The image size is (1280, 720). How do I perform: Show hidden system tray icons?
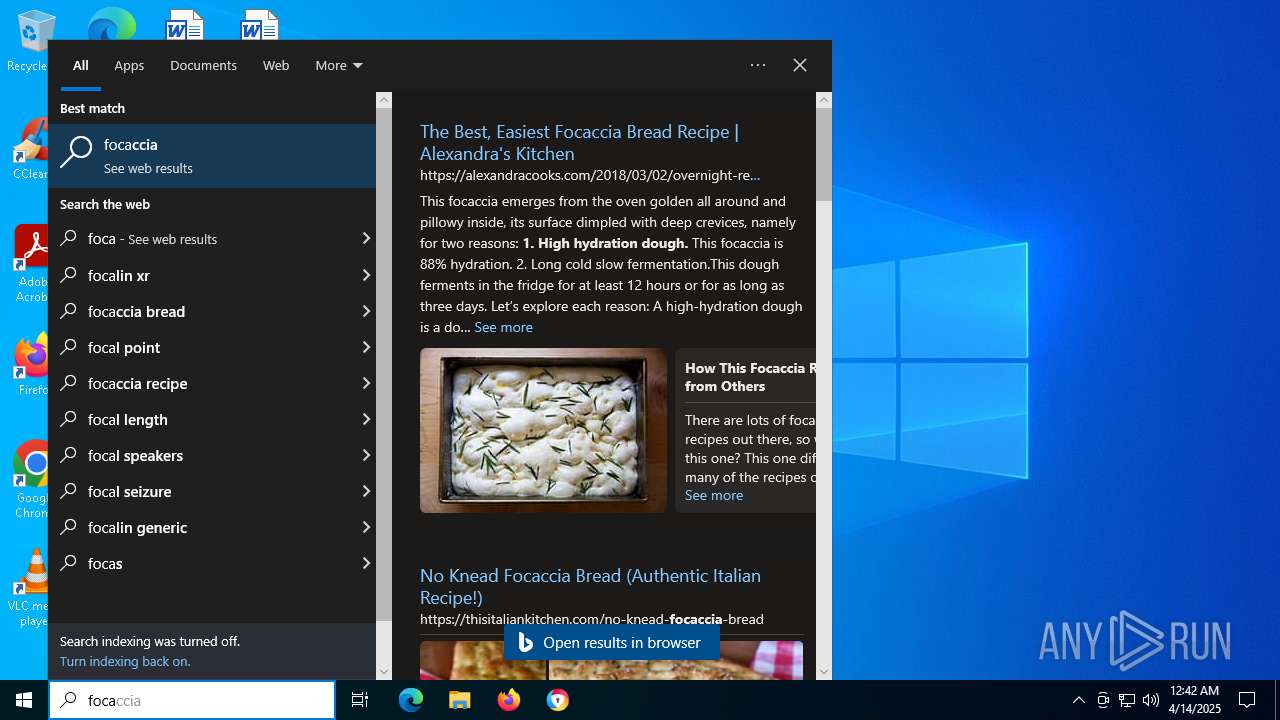[x=1078, y=700]
